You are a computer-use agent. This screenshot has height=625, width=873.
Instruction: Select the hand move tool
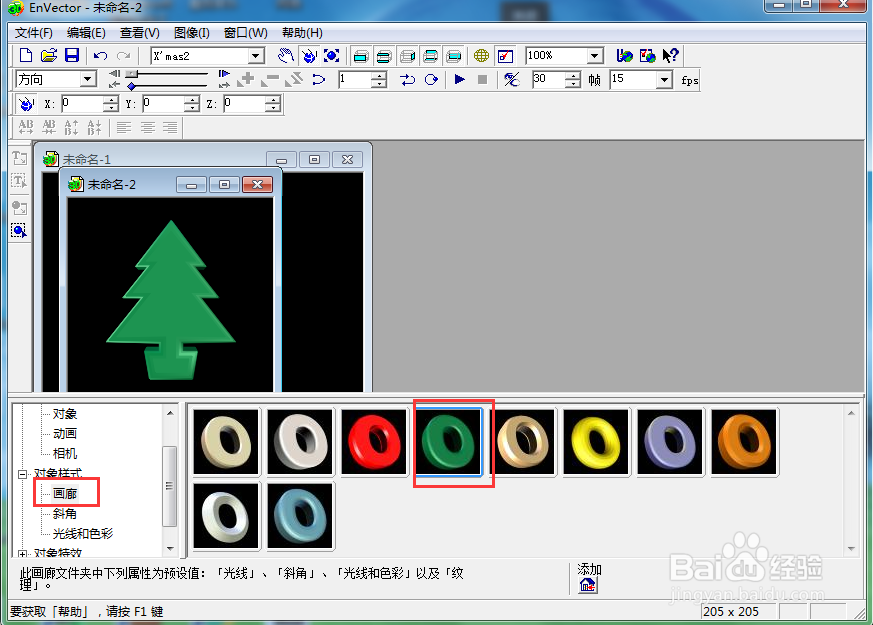click(x=286, y=56)
